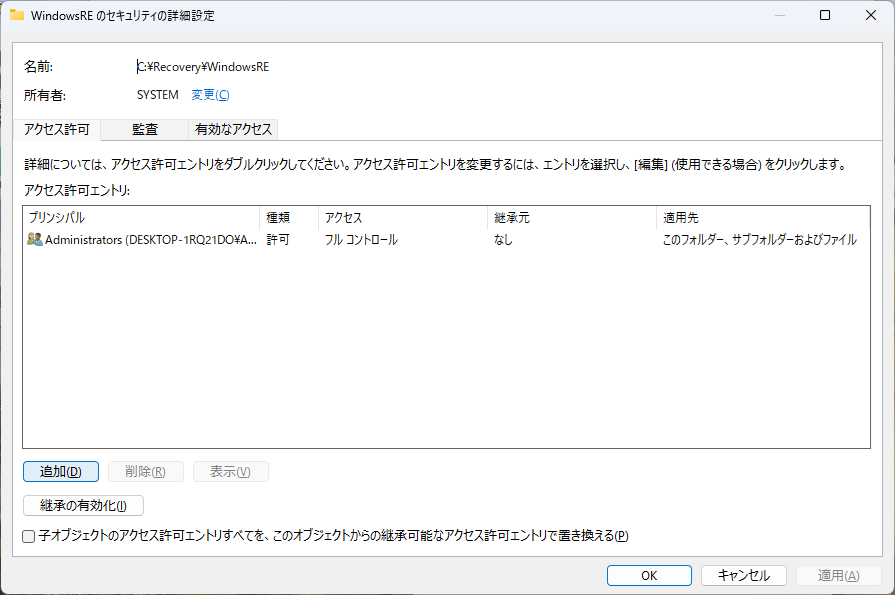This screenshot has width=895, height=595.
Task: Select the フル コントロール cell in the Administrators row
Action: coord(361,240)
